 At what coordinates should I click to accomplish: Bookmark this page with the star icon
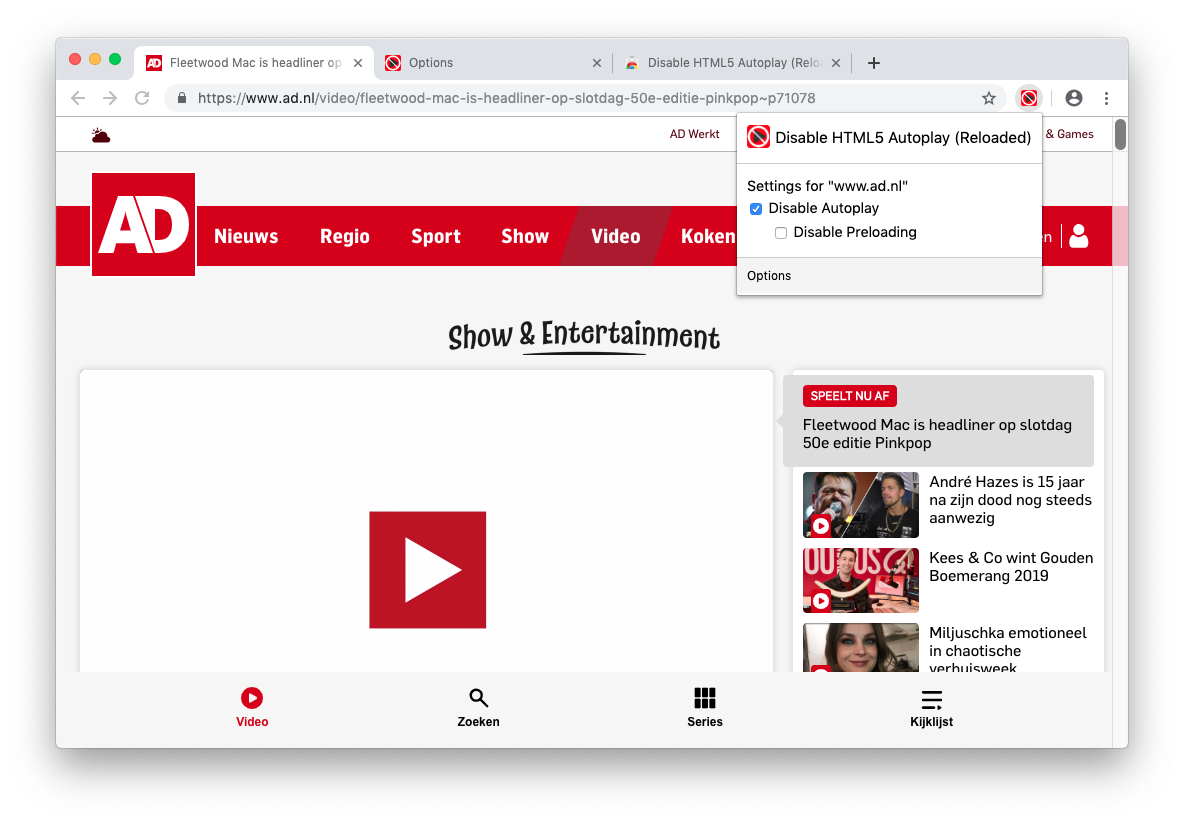point(989,98)
